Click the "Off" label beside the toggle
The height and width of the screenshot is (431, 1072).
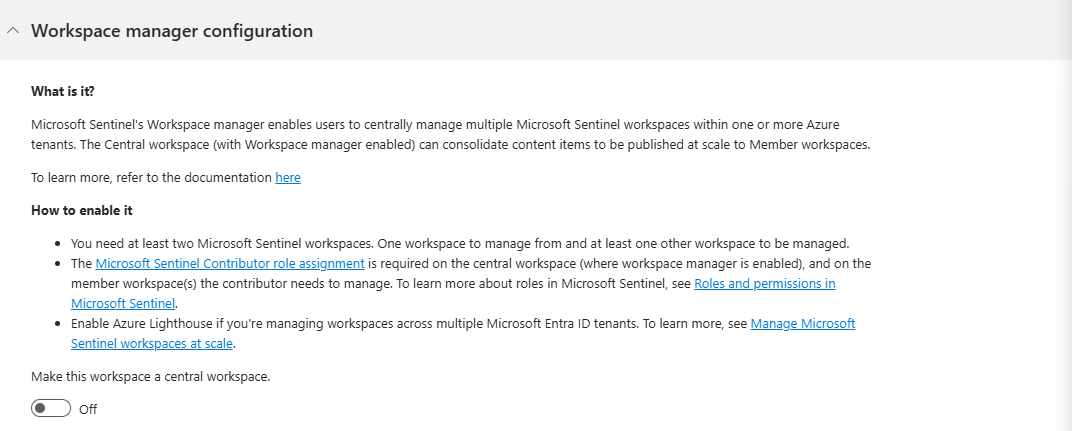coord(88,409)
